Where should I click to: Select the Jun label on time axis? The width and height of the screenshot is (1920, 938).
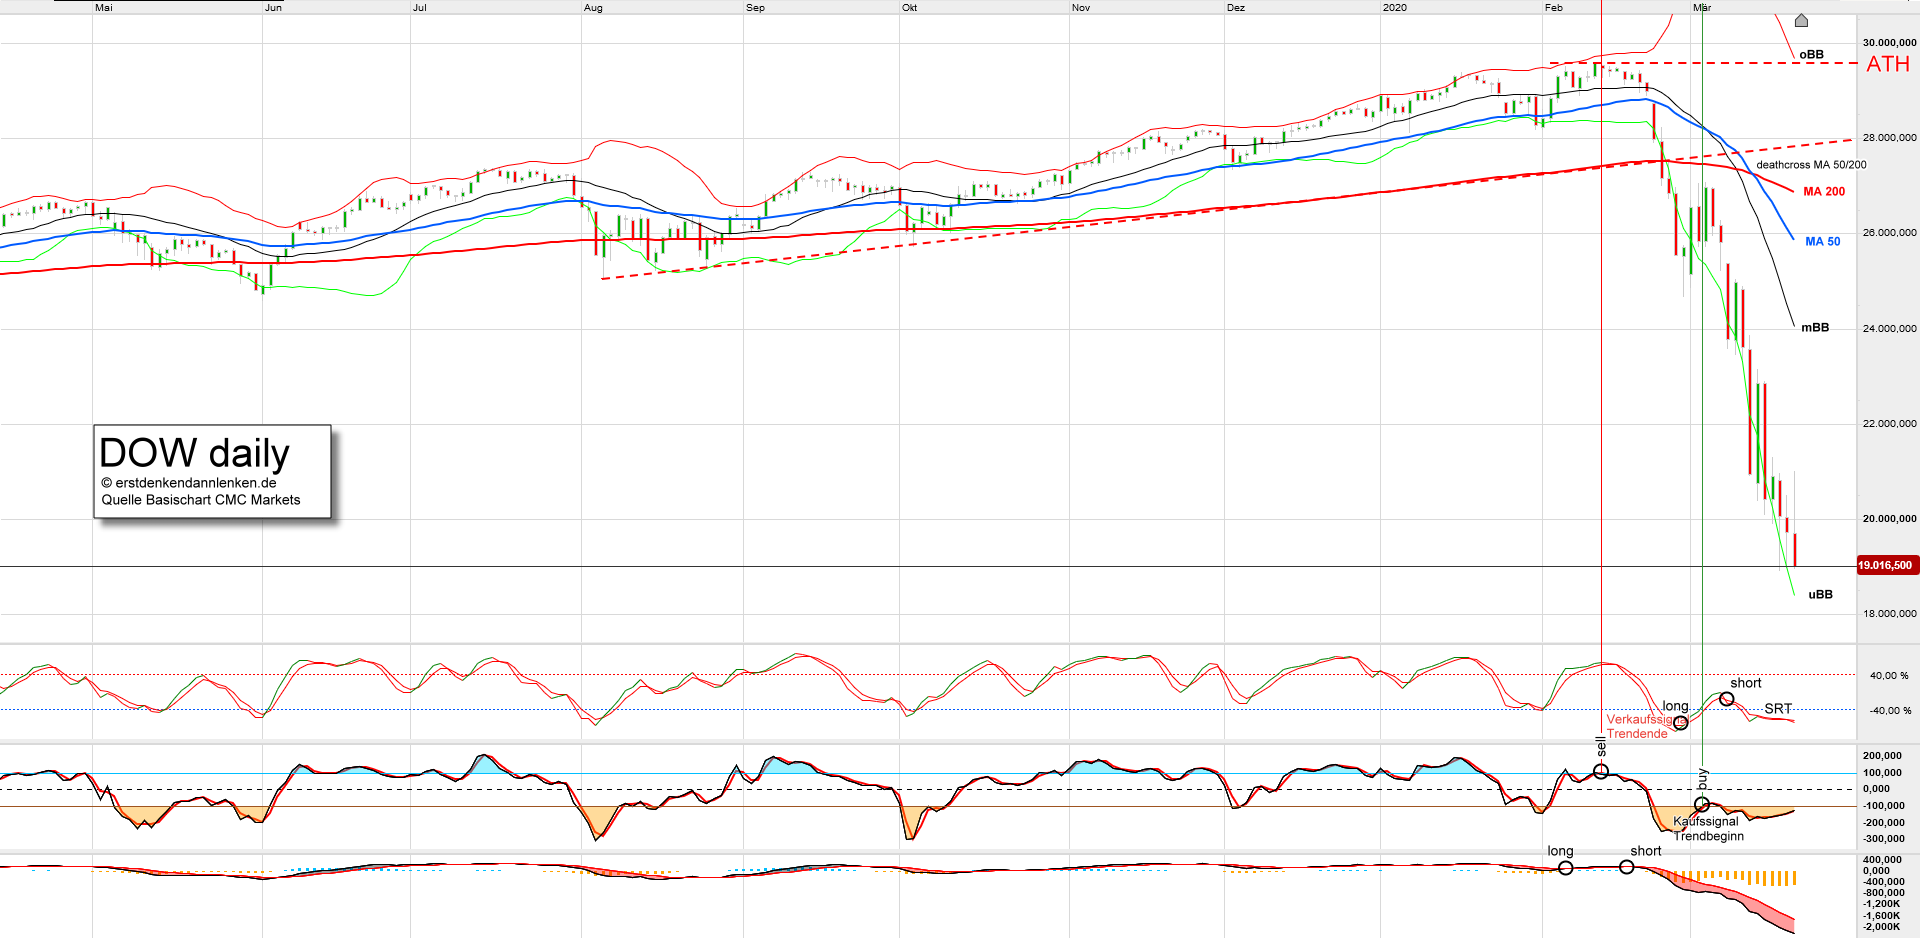tap(273, 8)
